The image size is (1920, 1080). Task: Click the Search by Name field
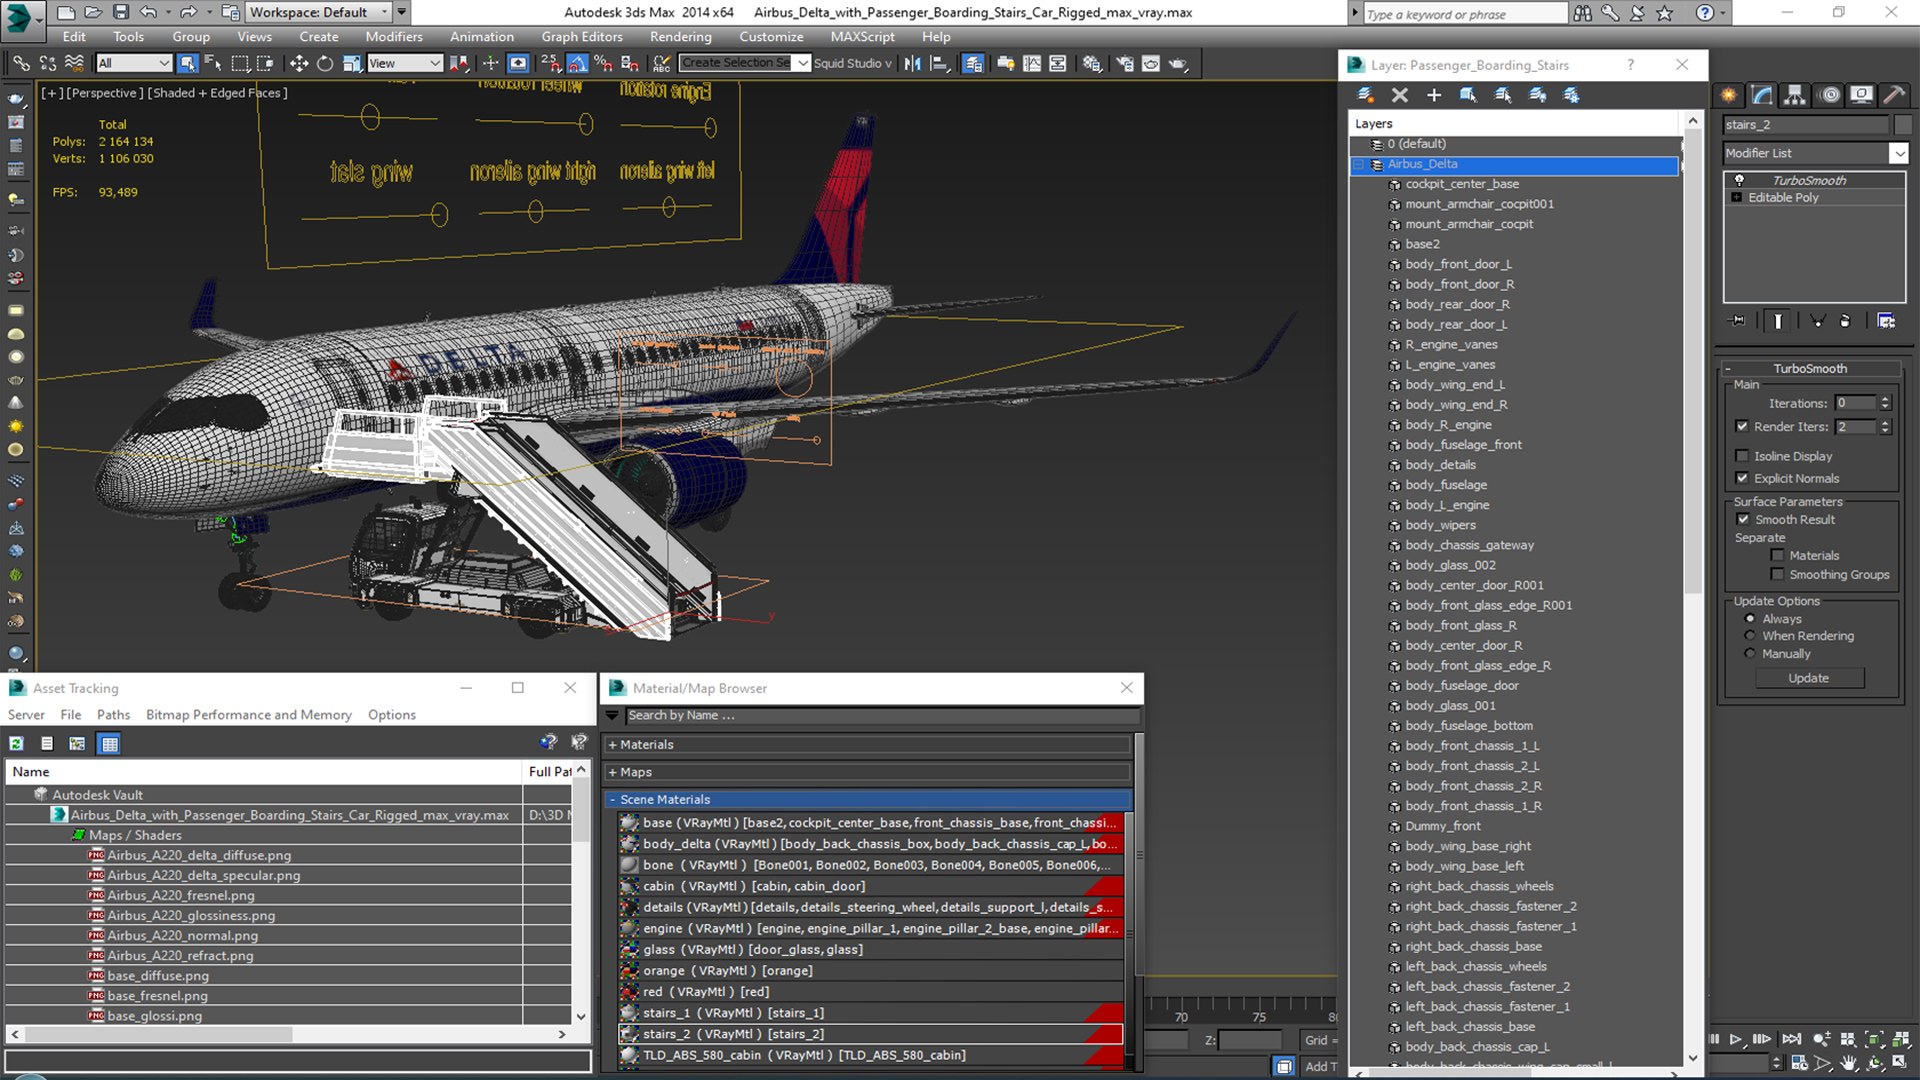882,716
